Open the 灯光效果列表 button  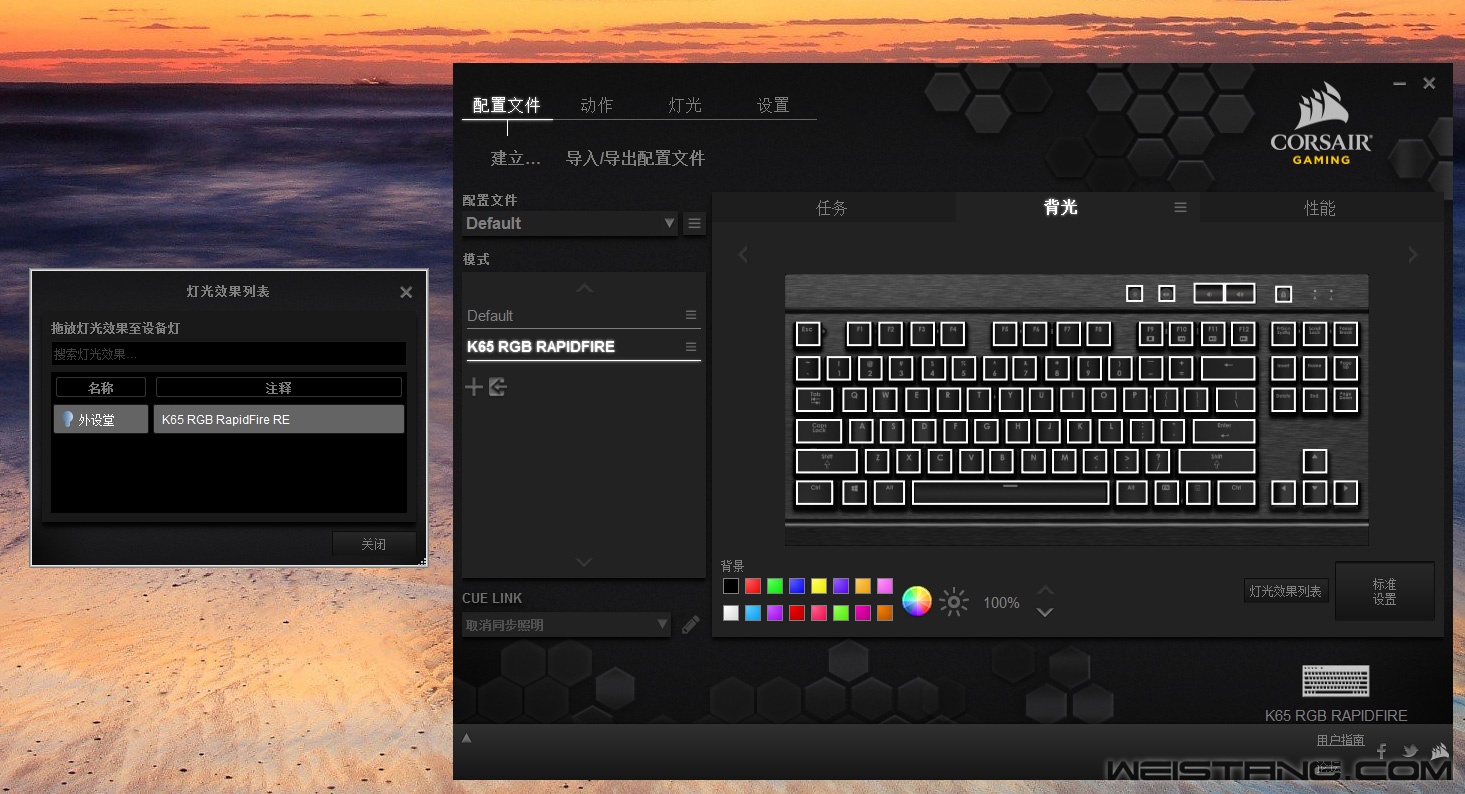coord(1285,591)
